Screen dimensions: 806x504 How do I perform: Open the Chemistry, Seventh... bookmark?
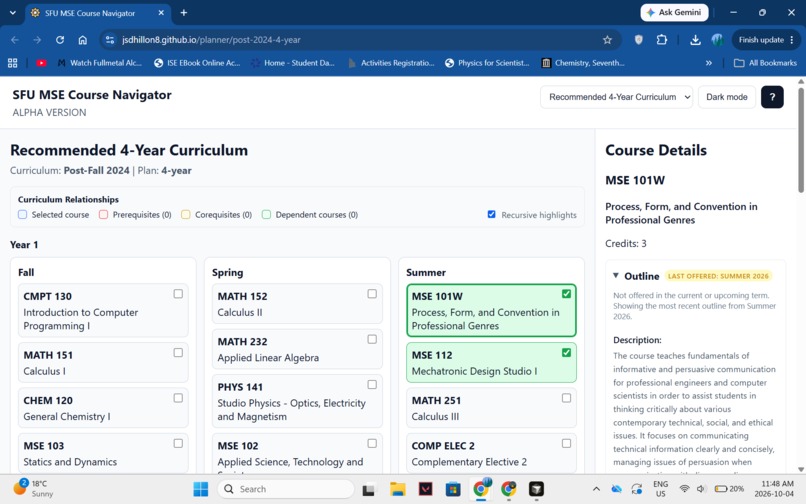(583, 63)
